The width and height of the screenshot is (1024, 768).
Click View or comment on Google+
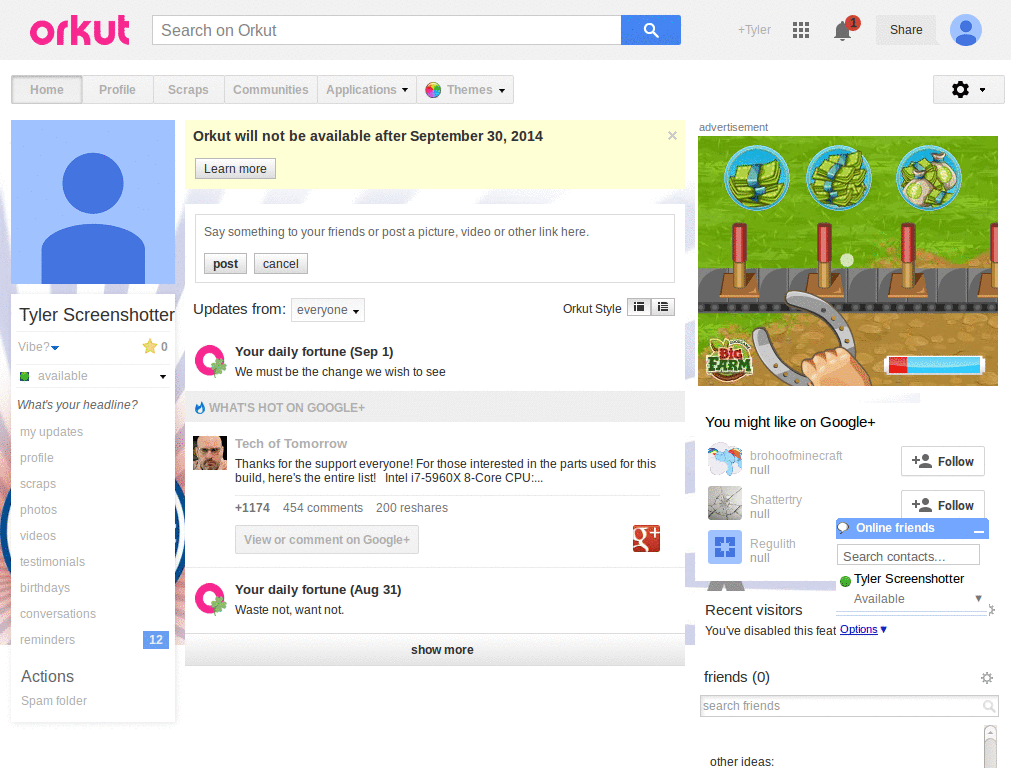click(x=327, y=540)
